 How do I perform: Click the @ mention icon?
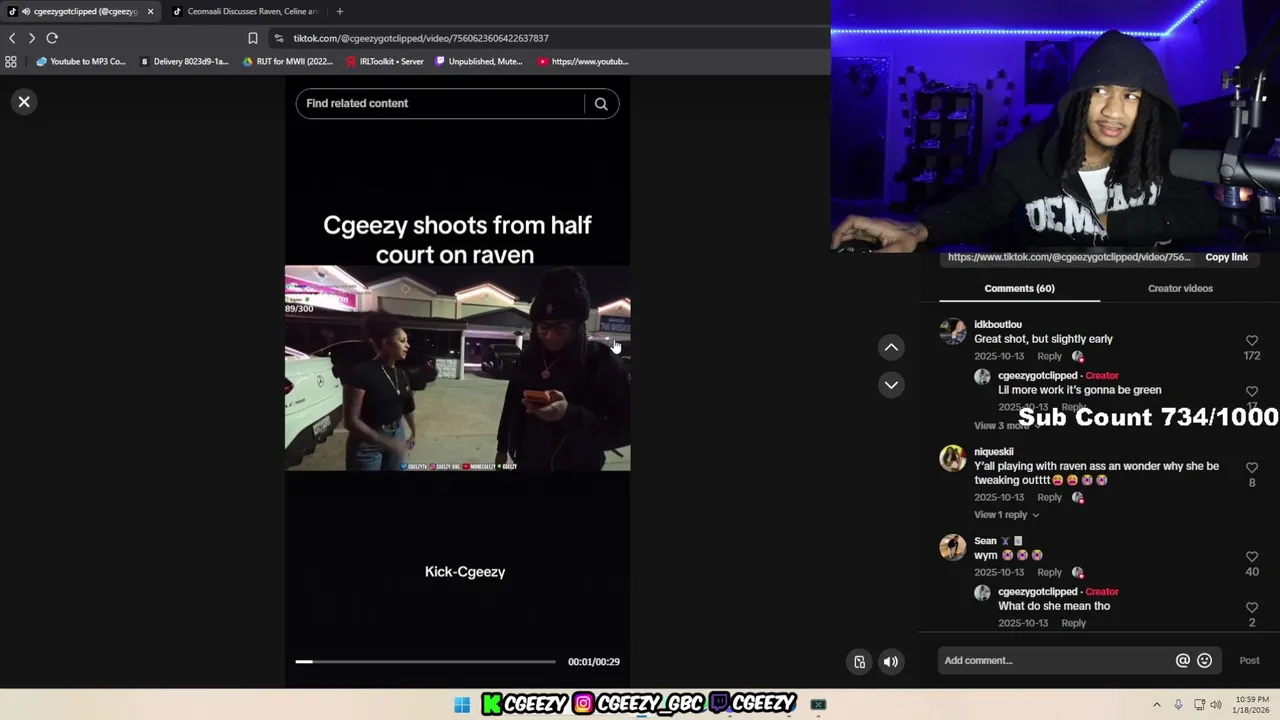[1183, 660]
